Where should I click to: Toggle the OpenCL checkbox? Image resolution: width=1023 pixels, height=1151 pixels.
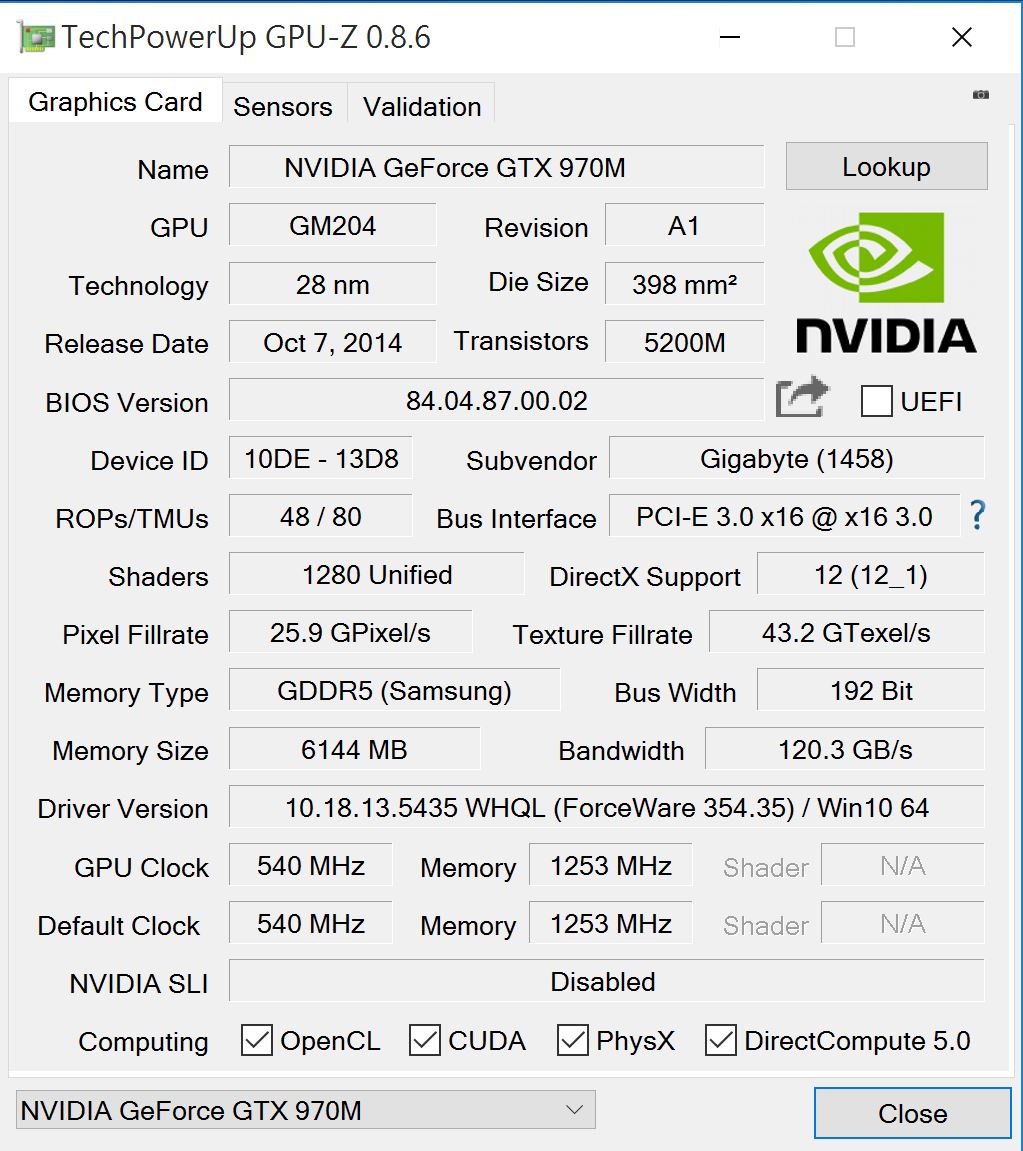(x=257, y=1041)
